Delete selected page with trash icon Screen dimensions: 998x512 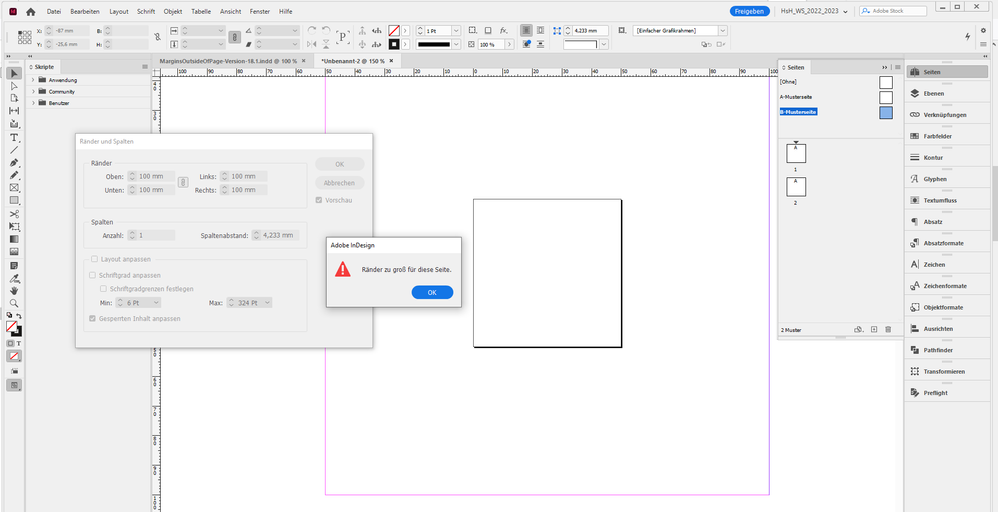point(889,329)
